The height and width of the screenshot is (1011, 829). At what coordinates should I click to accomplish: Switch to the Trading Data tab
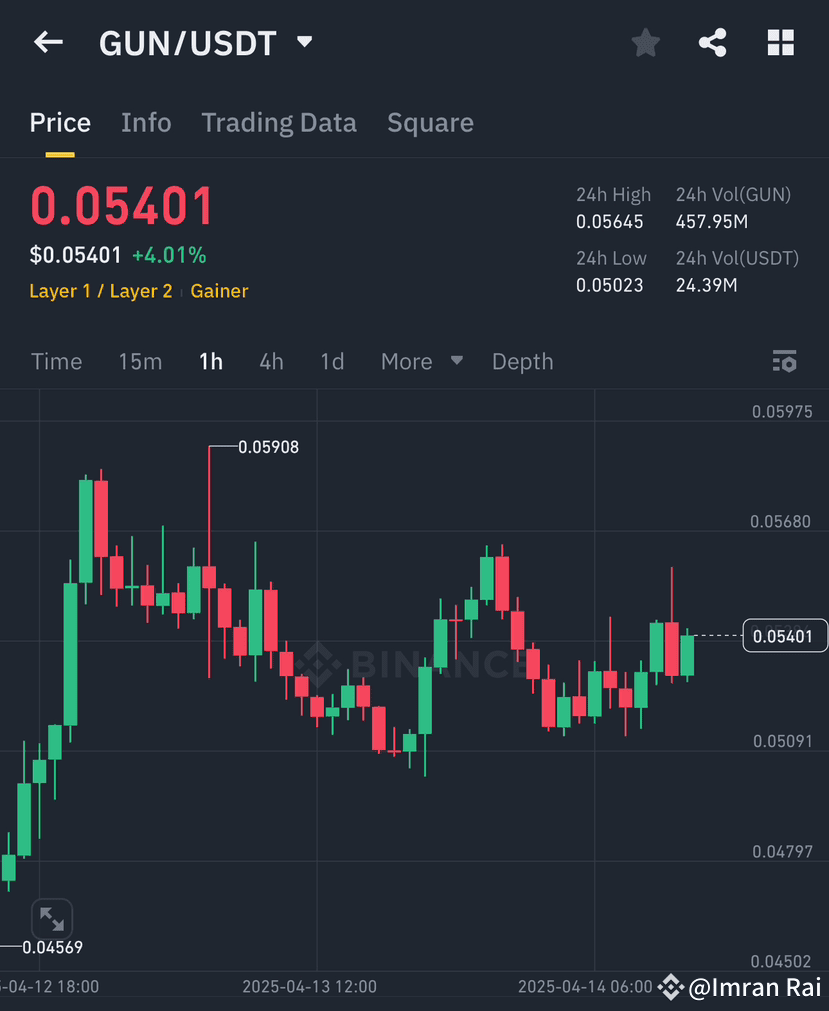click(279, 122)
